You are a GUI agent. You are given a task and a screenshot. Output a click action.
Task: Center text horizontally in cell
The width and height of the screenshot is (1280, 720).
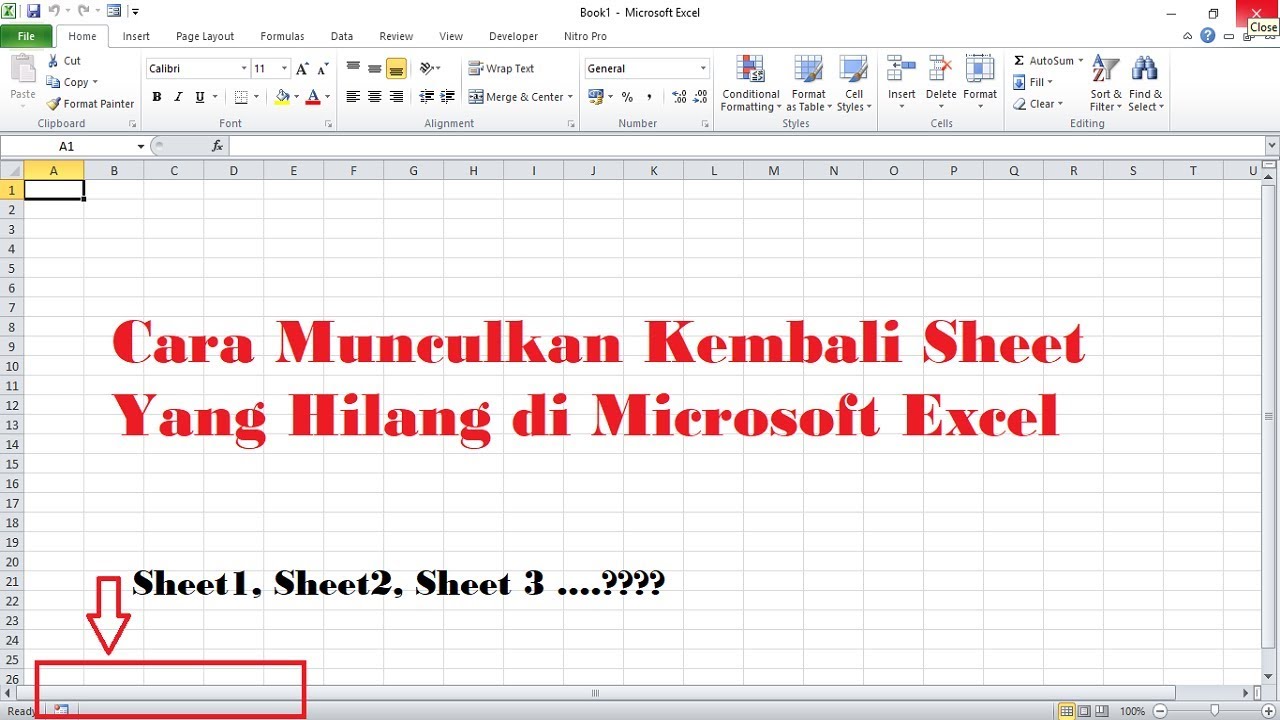375,97
